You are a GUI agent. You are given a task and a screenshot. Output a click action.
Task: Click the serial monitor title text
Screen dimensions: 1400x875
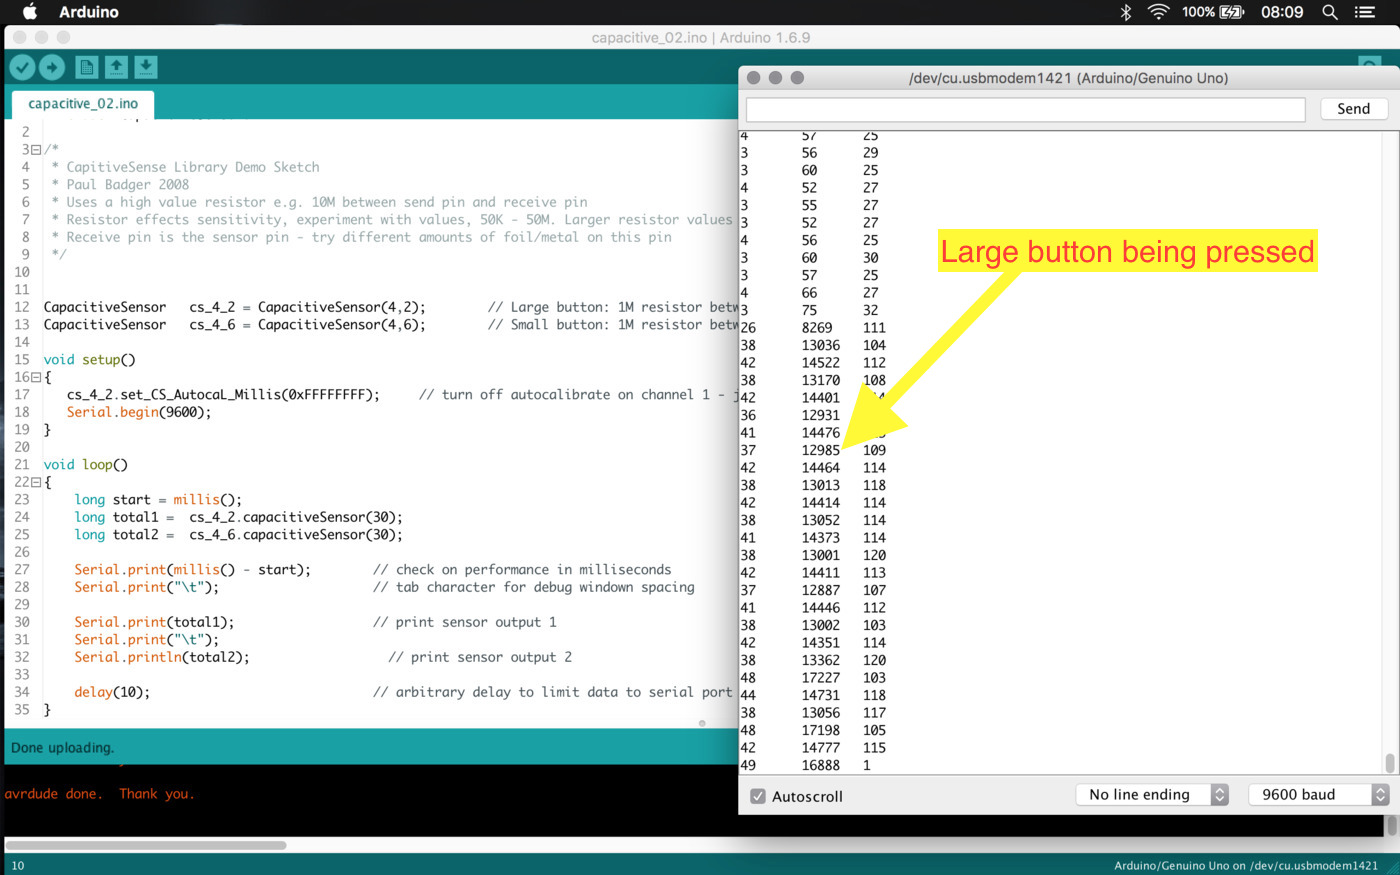[1068, 78]
